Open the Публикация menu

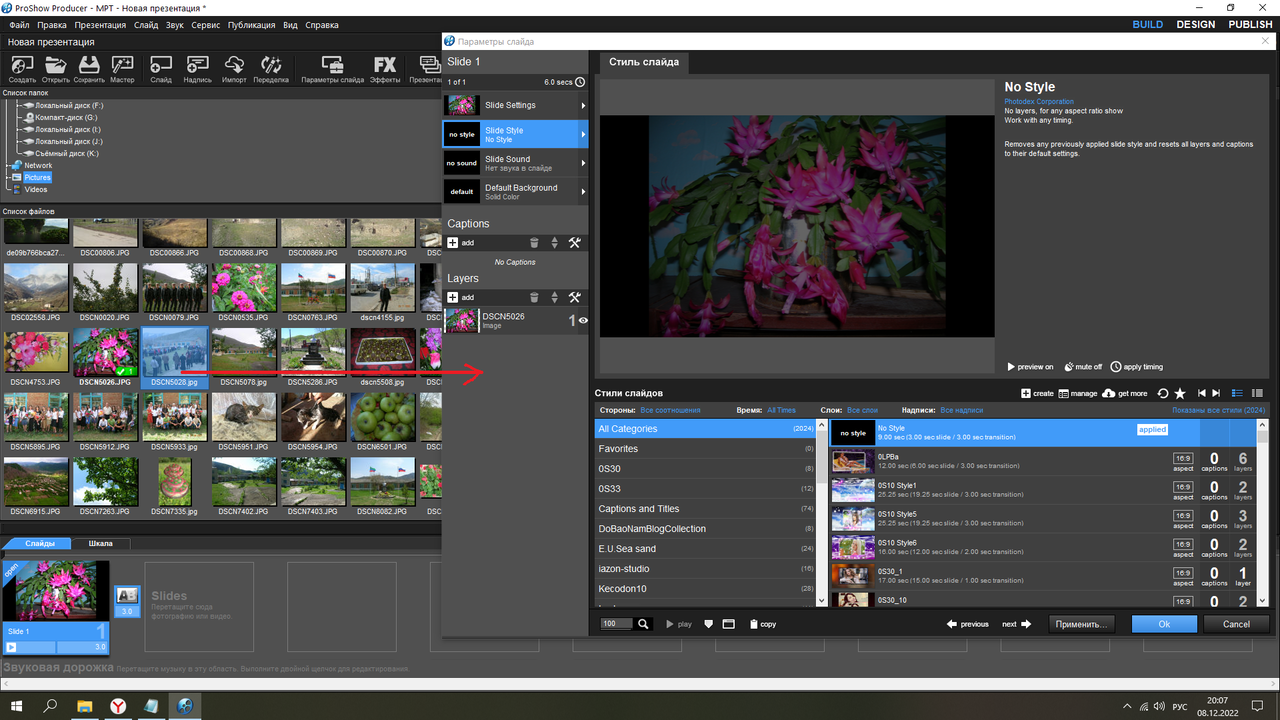(252, 24)
